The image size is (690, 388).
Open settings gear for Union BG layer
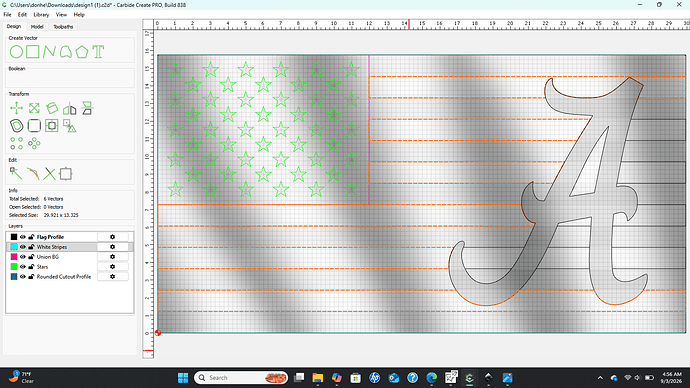tap(112, 257)
